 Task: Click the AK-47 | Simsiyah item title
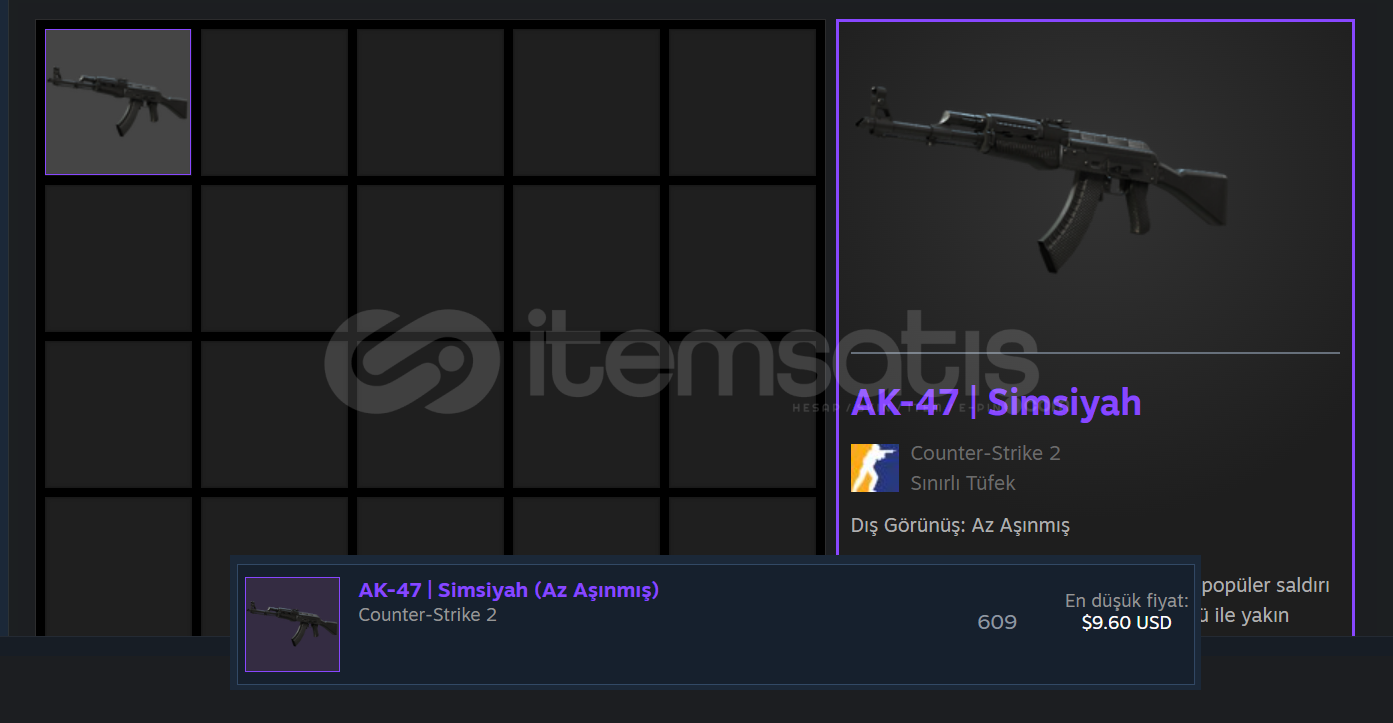[x=996, y=403]
